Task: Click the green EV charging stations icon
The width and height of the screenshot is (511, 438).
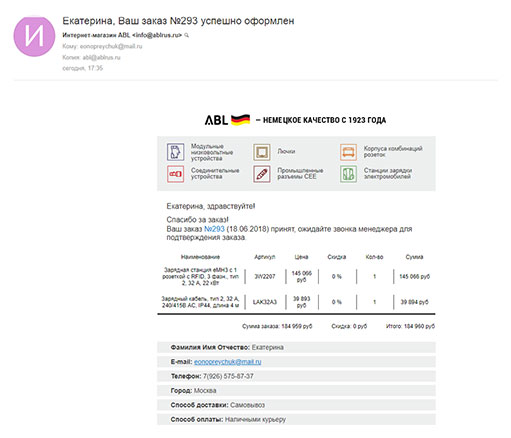Action: (348, 174)
